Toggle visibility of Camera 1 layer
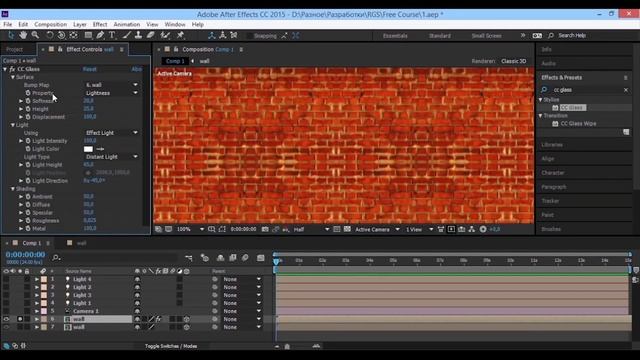The width and height of the screenshot is (640, 360). tap(6, 311)
